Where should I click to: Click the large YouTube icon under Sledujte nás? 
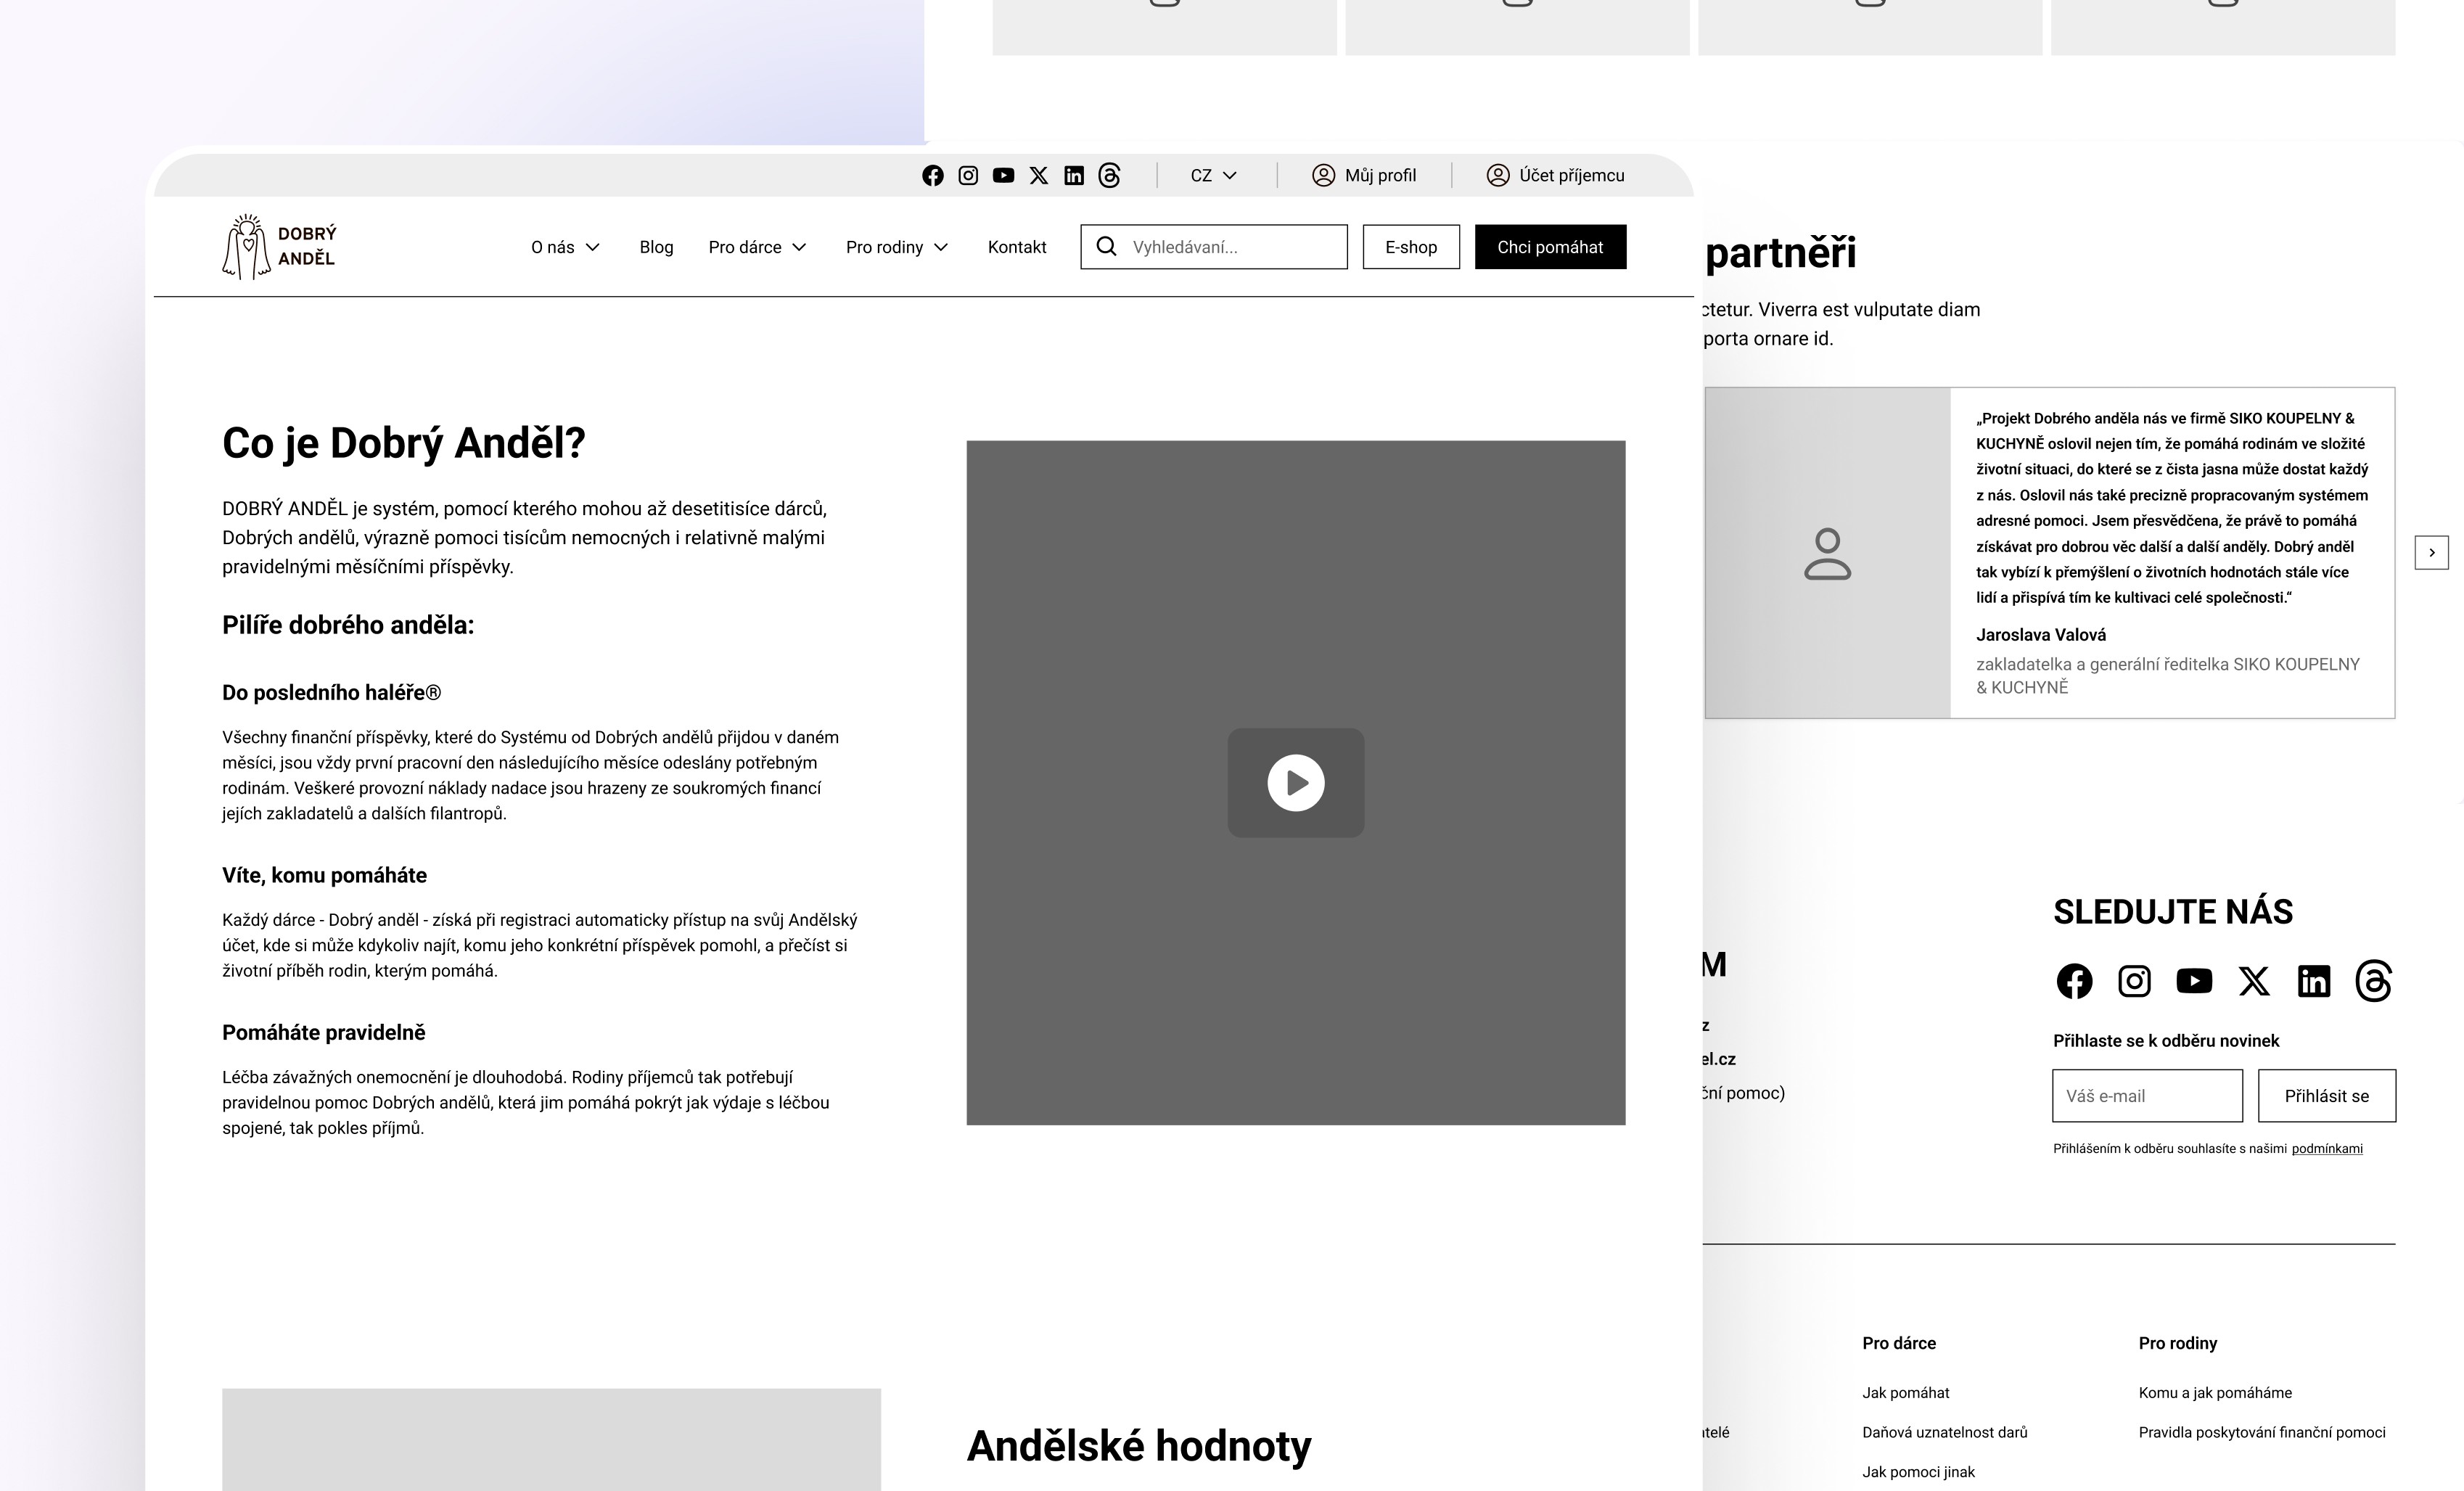(x=2194, y=981)
